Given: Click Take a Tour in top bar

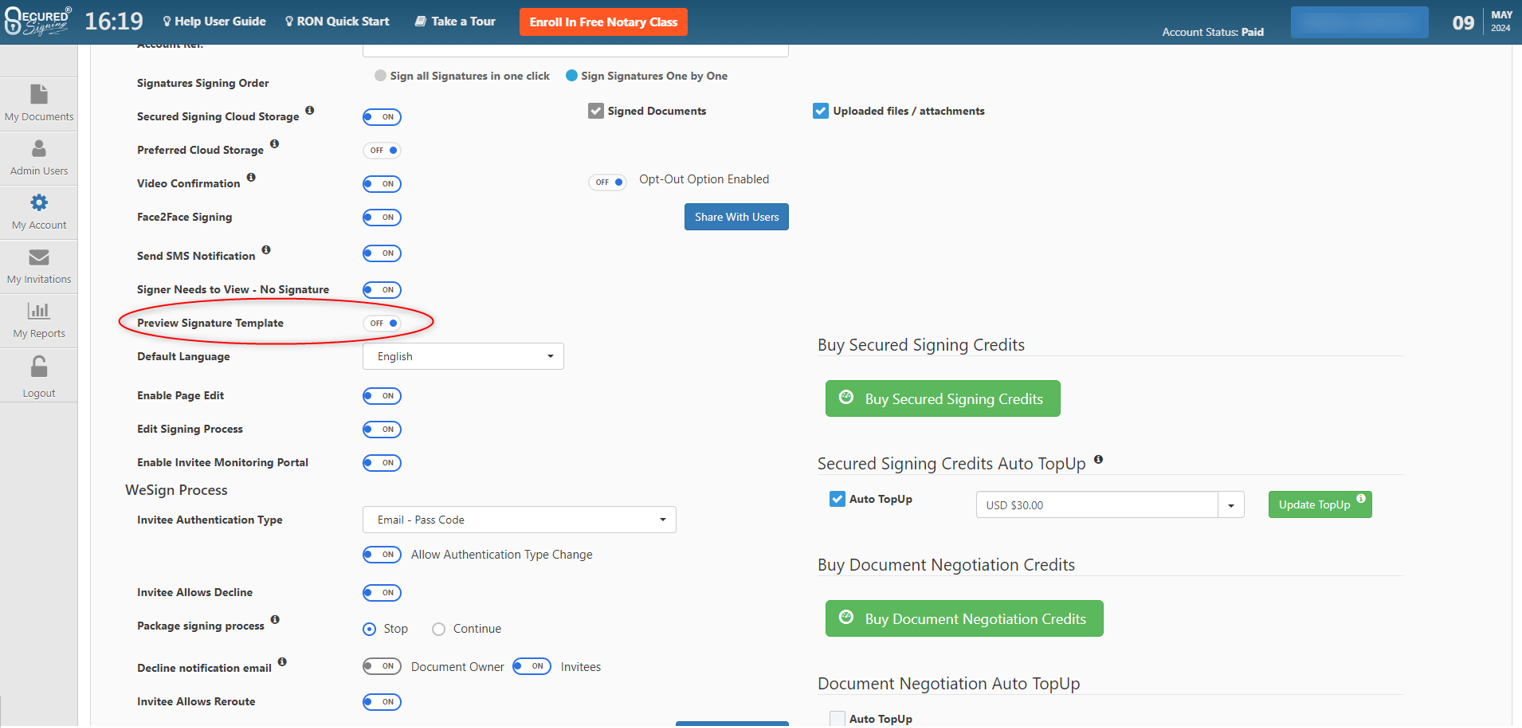Looking at the screenshot, I should [455, 21].
